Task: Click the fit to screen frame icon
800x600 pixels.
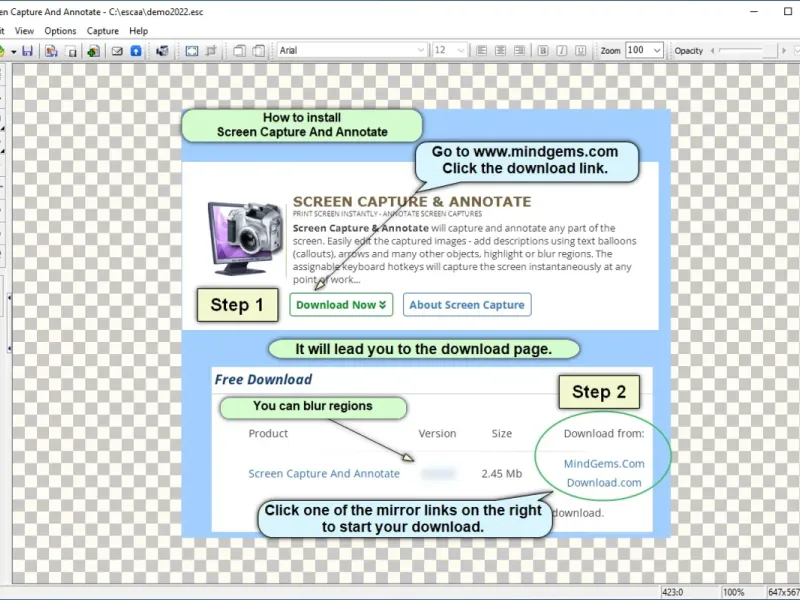Action: click(192, 51)
